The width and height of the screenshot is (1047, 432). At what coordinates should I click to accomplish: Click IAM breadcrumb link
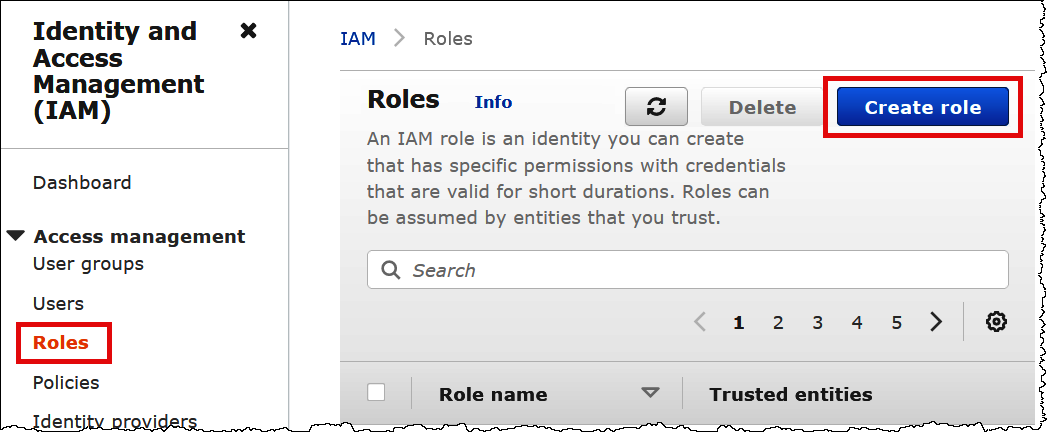click(x=358, y=39)
